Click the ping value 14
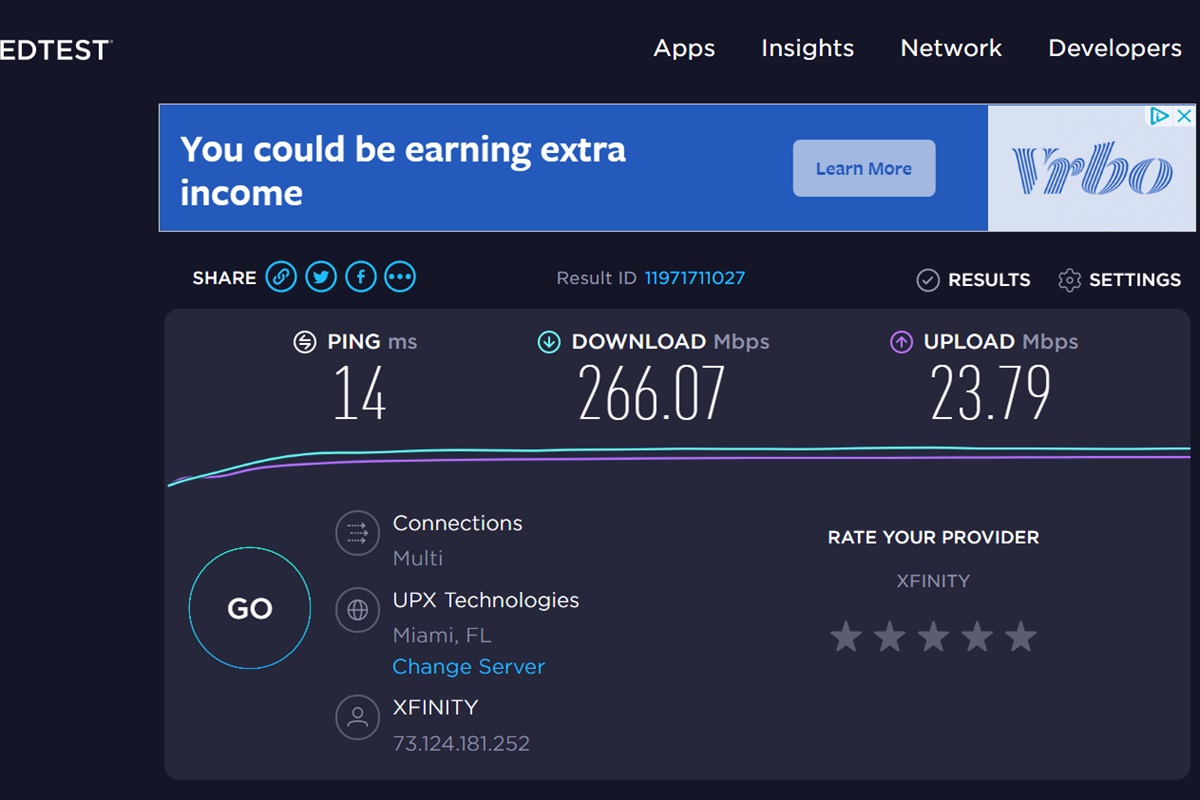Image resolution: width=1200 pixels, height=800 pixels. [x=360, y=393]
